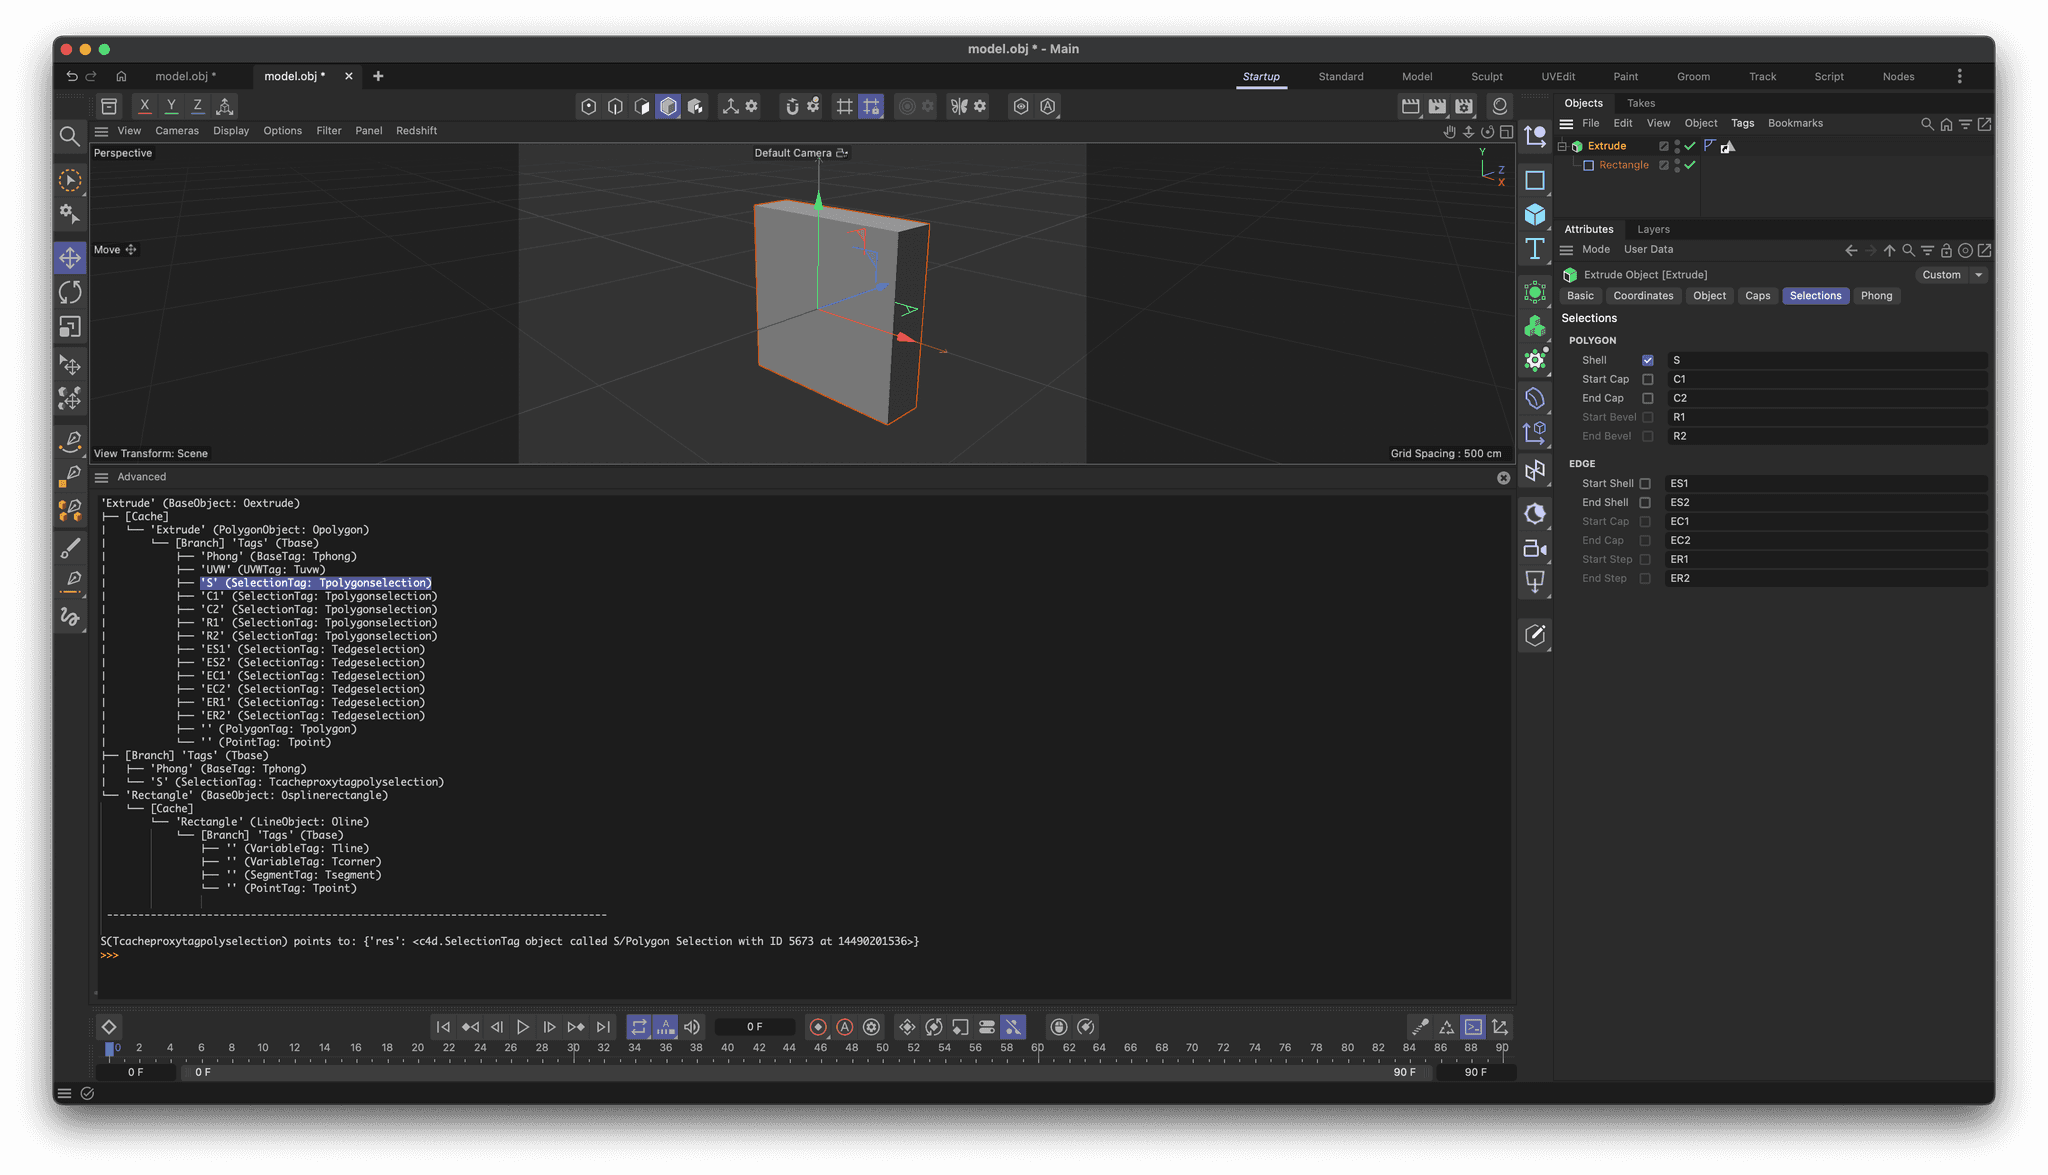
Task: Click the Cube primitive icon
Action: 1535,214
